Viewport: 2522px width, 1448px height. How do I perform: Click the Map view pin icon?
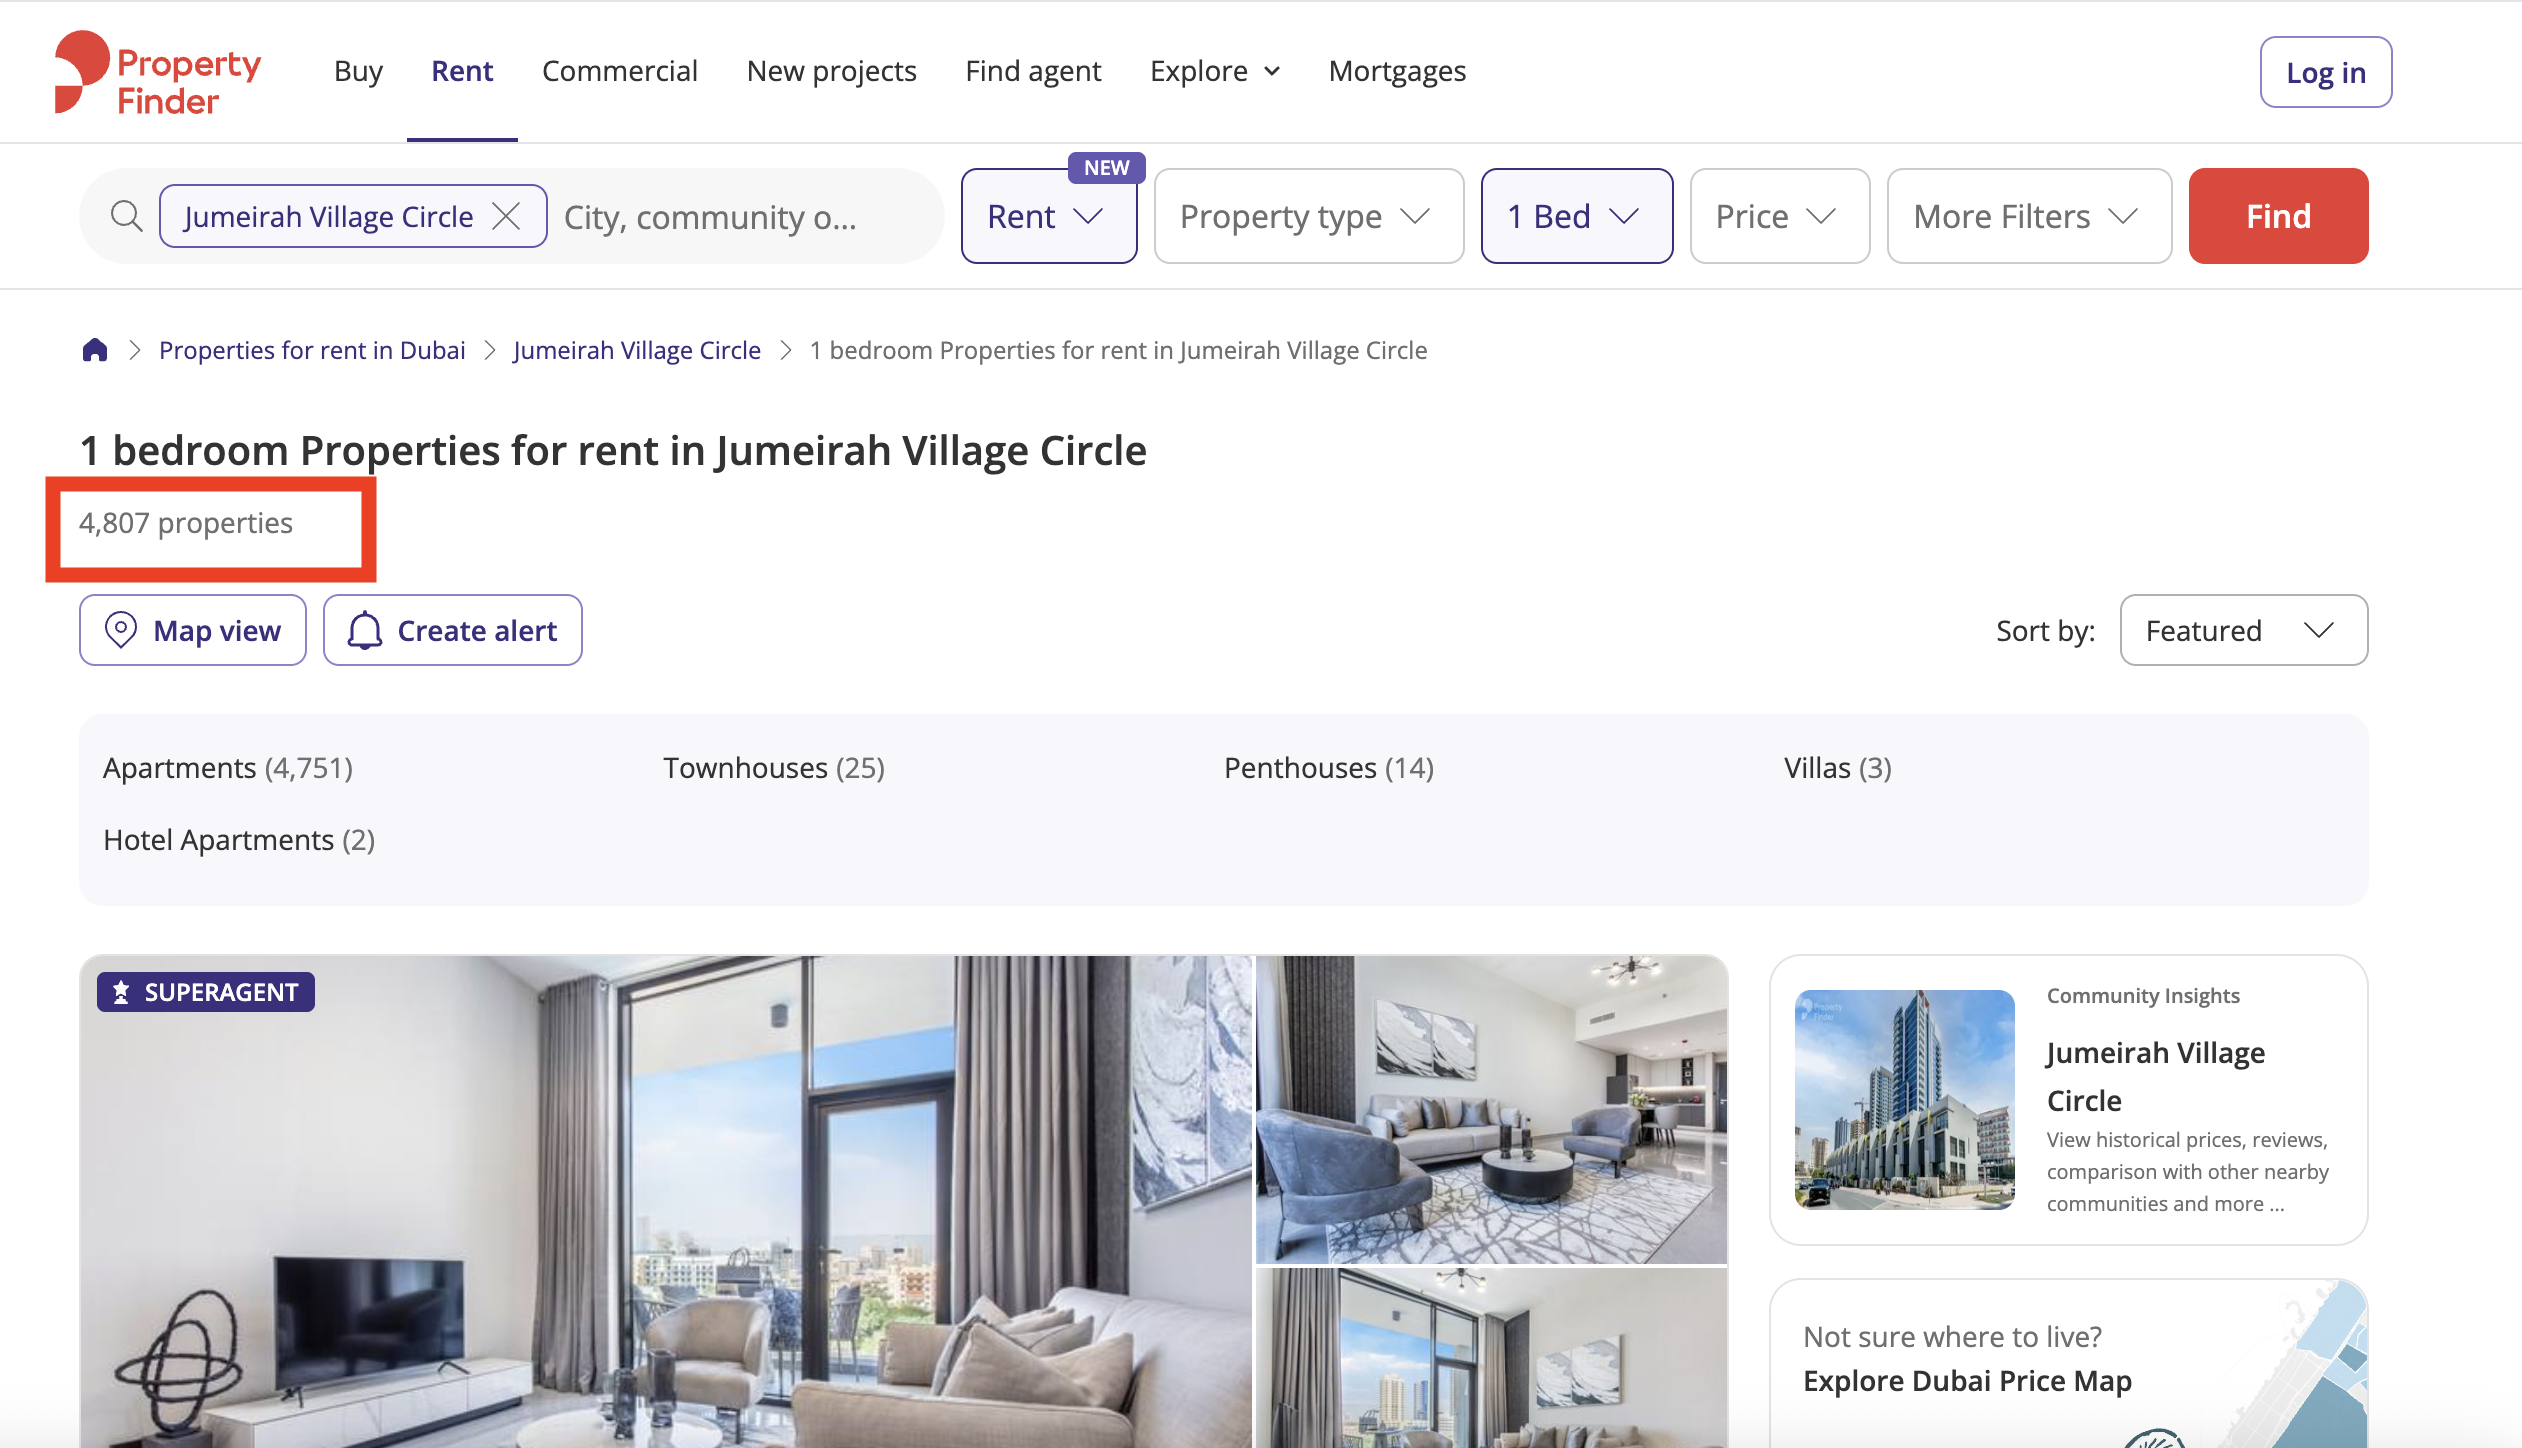(x=121, y=630)
